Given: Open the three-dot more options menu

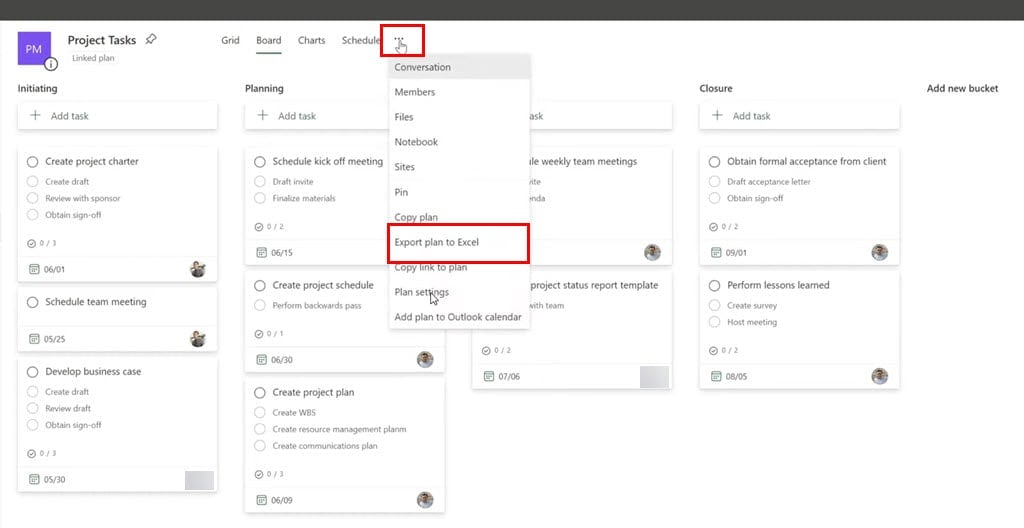Looking at the screenshot, I should click(400, 40).
